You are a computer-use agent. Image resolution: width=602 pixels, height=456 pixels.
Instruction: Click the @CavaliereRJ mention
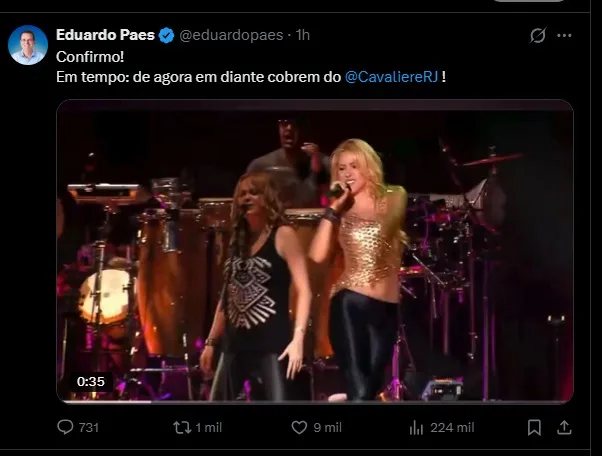pos(391,77)
